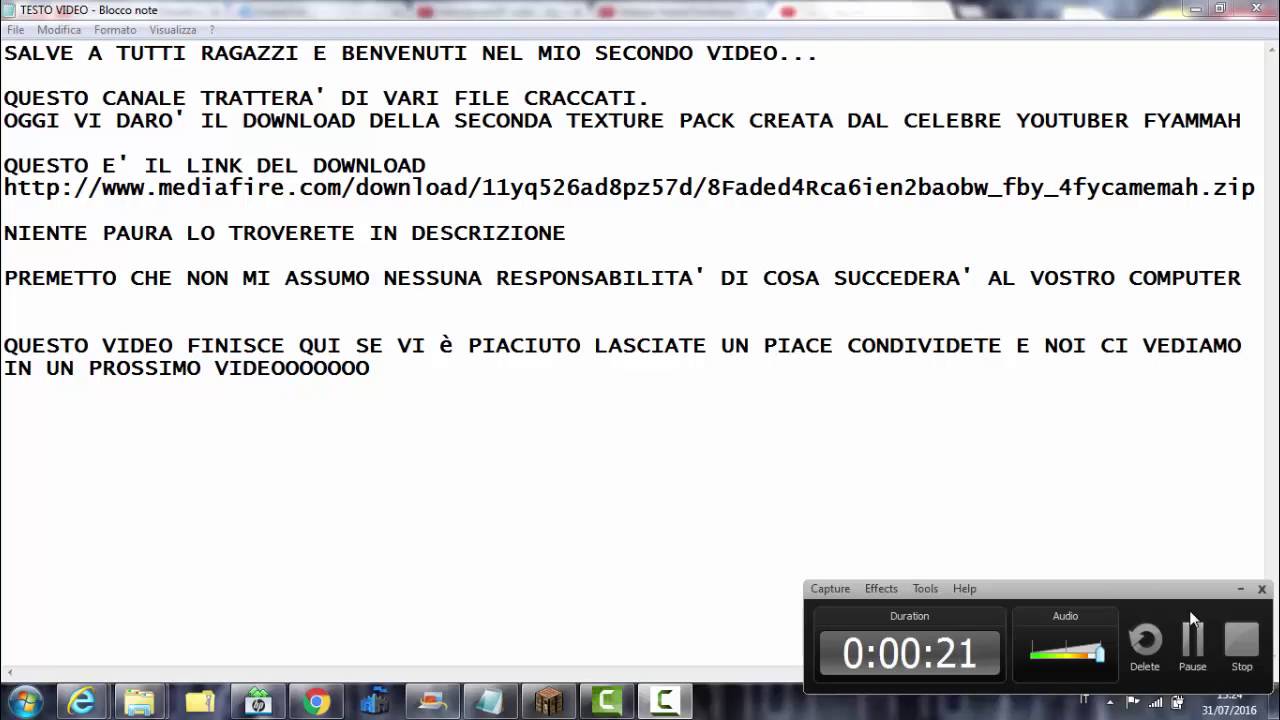Open the Visualizza menu in Blocco note
The height and width of the screenshot is (720, 1280).
173,30
